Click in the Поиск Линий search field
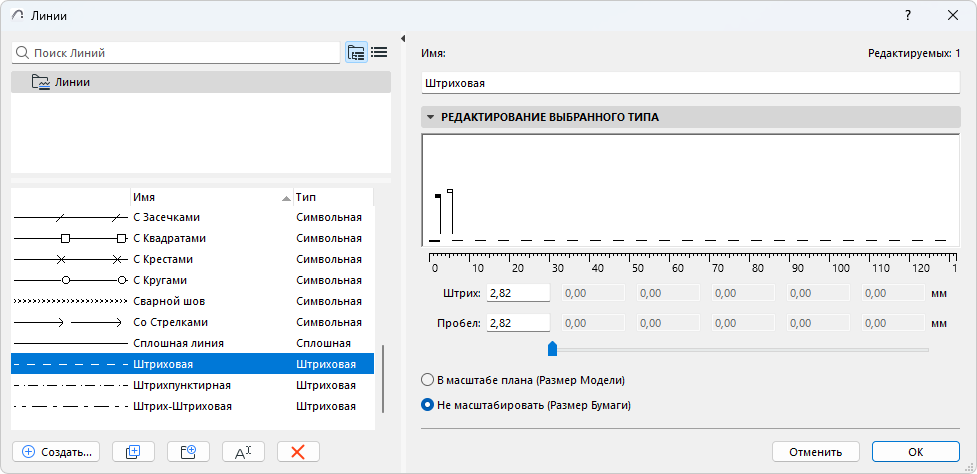 point(176,53)
